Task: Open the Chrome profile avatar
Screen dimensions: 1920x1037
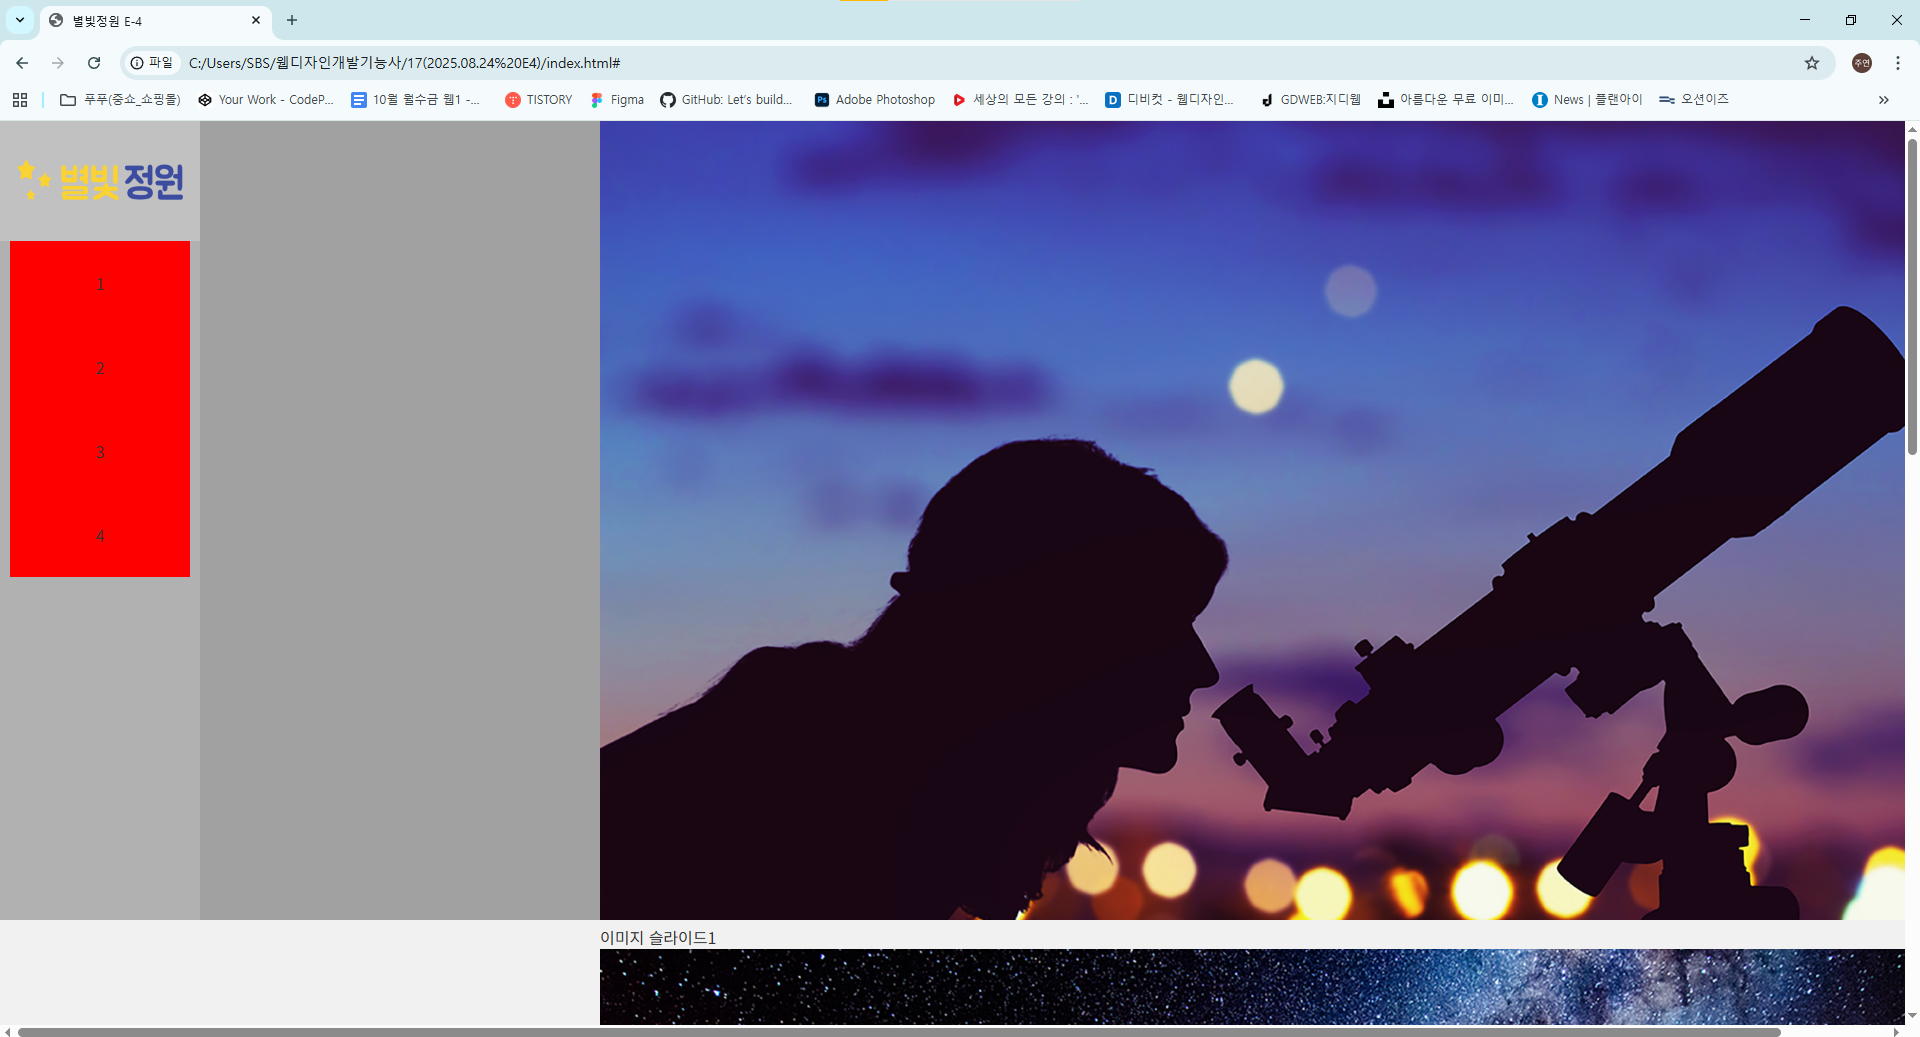Action: [1862, 63]
